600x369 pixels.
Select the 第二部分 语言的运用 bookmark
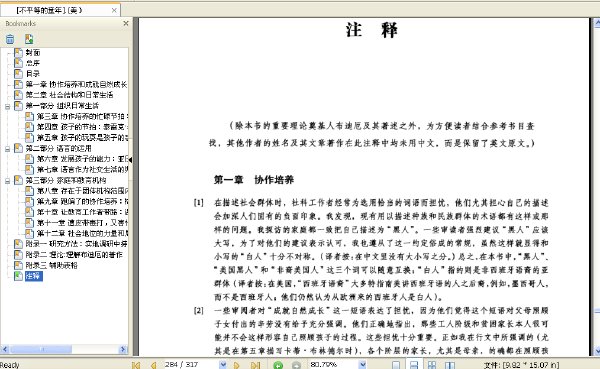(59, 148)
